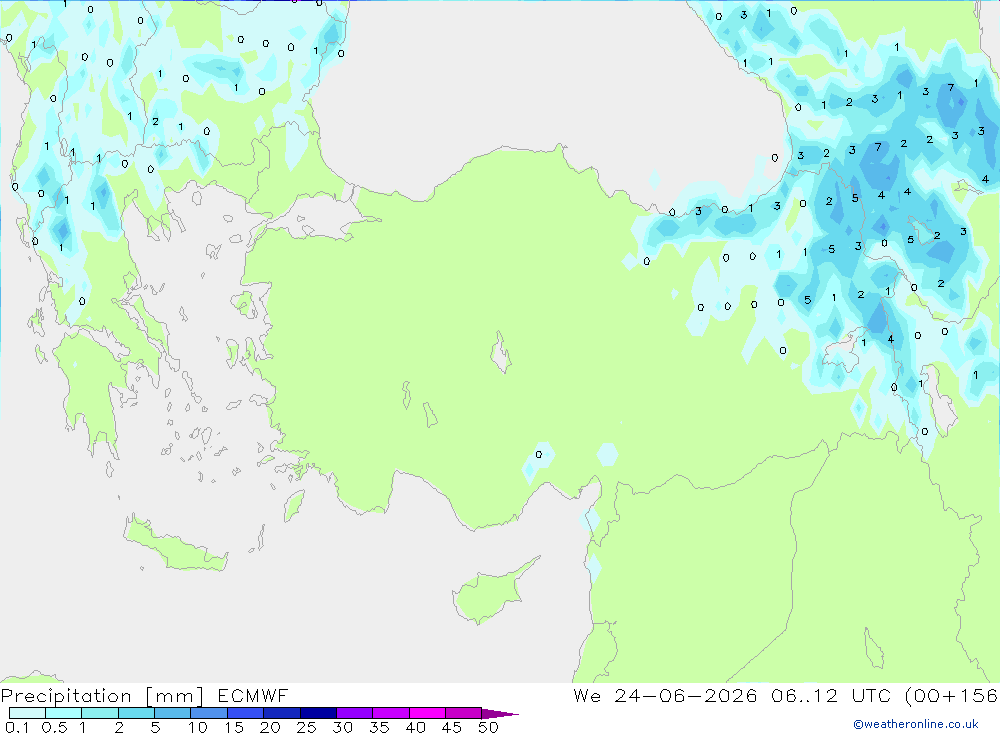Click the '(00+156' forecast offset text
This screenshot has height=733, width=1000.
tap(952, 696)
